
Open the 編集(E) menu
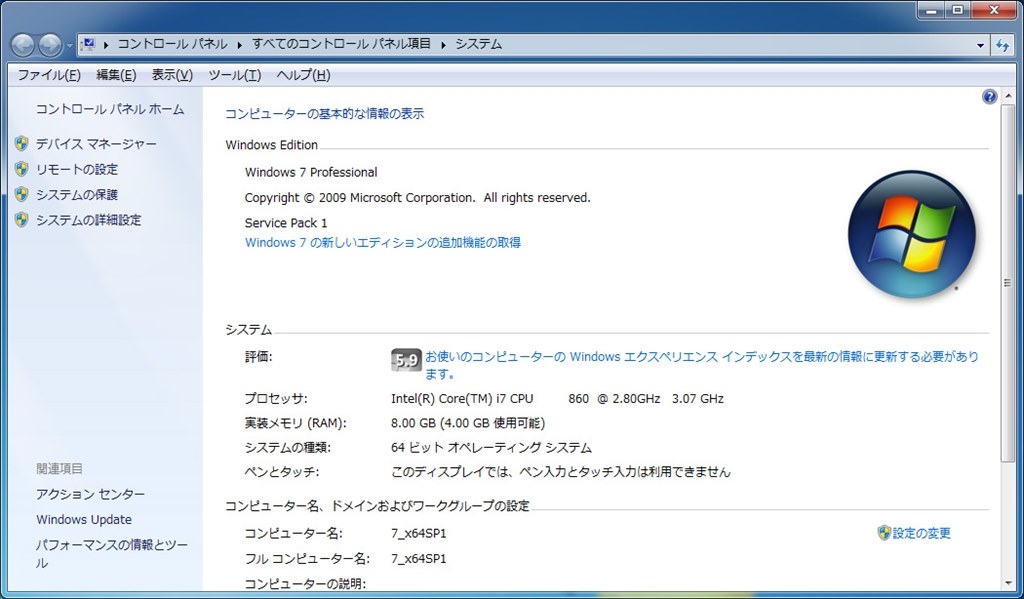[116, 75]
